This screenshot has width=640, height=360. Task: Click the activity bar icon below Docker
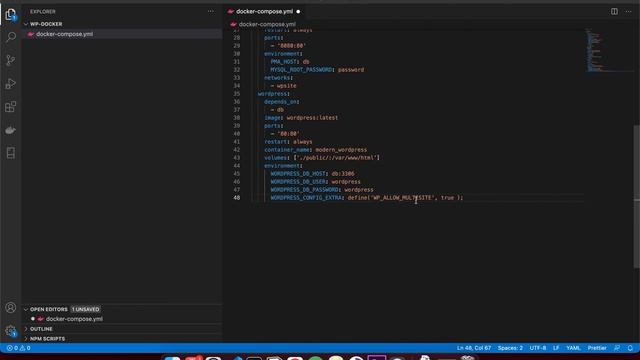point(11,153)
